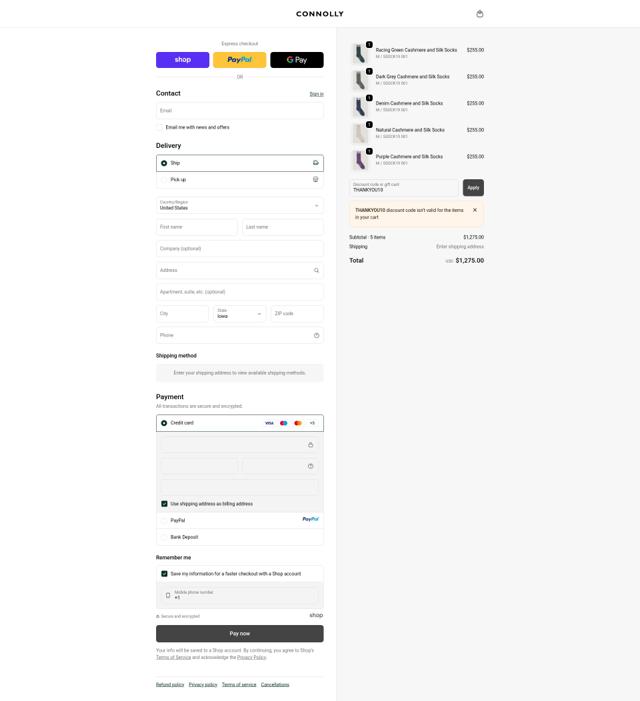Click the Racing Green socks thumbnail

pos(360,53)
